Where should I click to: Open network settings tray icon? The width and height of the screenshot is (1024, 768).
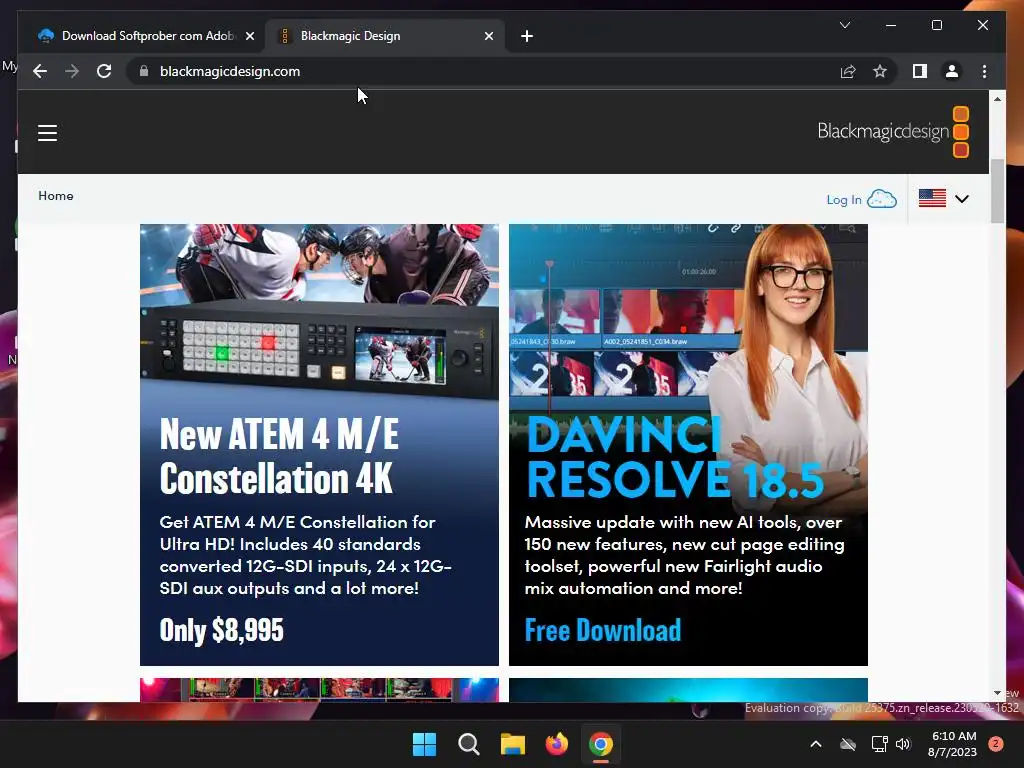click(x=879, y=744)
